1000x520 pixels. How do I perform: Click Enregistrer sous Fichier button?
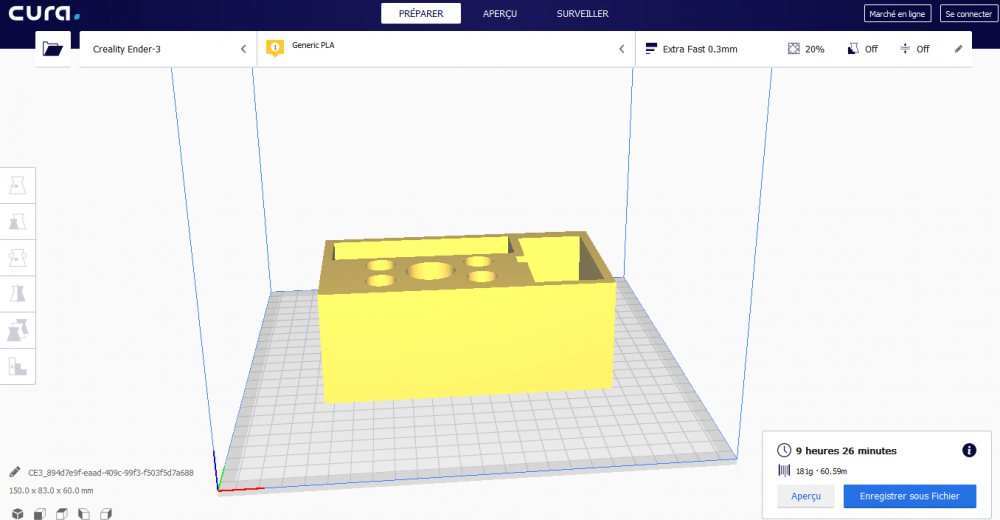tap(909, 496)
